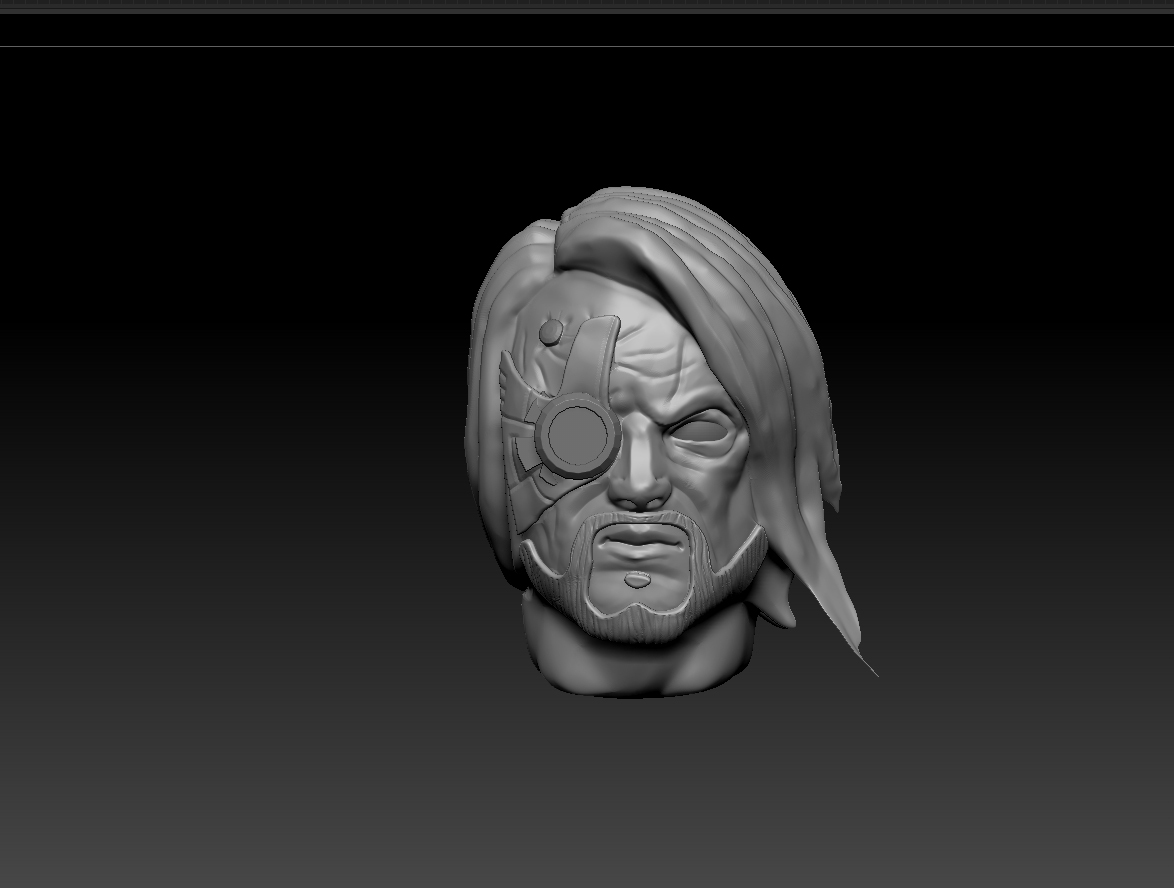Click the horizontal divider line below top bar
1174x888 pixels.
coord(587,46)
